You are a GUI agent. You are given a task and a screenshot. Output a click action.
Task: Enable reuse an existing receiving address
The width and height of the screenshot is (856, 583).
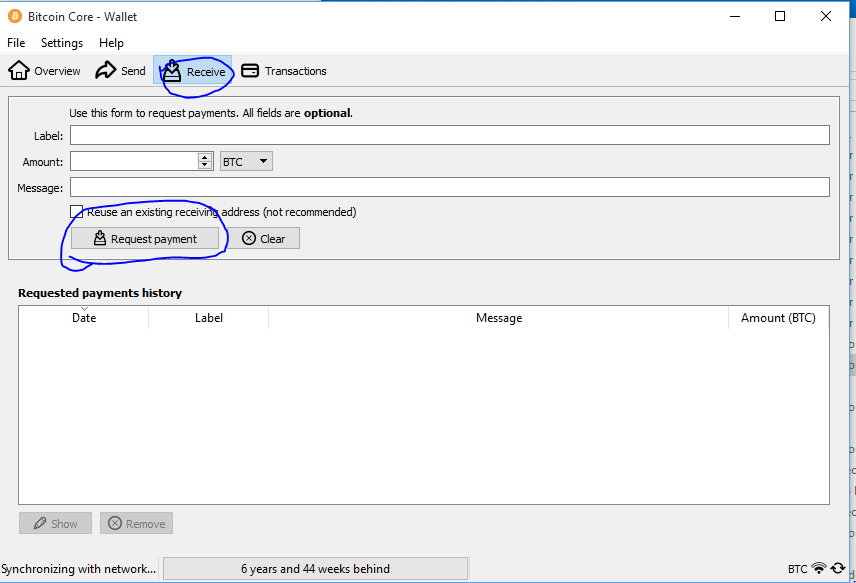pos(77,212)
